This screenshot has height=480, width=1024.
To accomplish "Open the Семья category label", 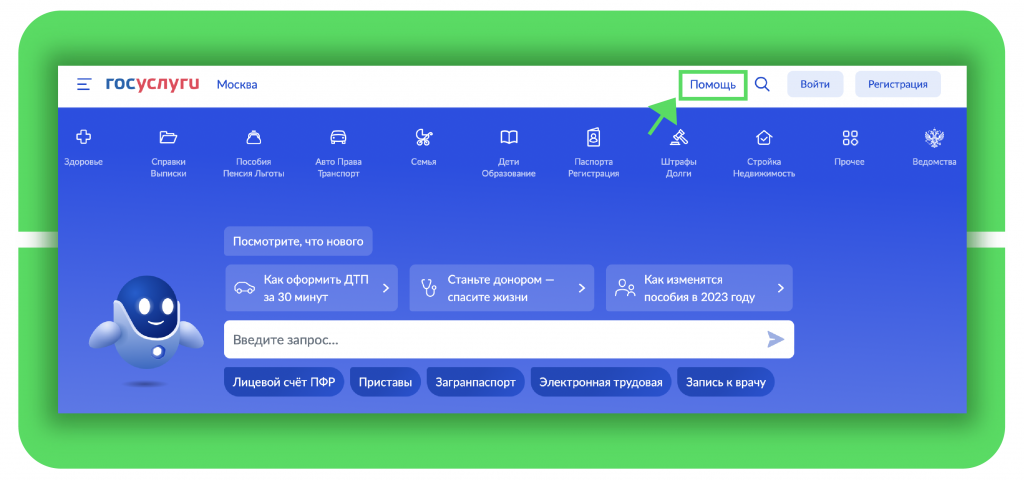I will [x=424, y=162].
